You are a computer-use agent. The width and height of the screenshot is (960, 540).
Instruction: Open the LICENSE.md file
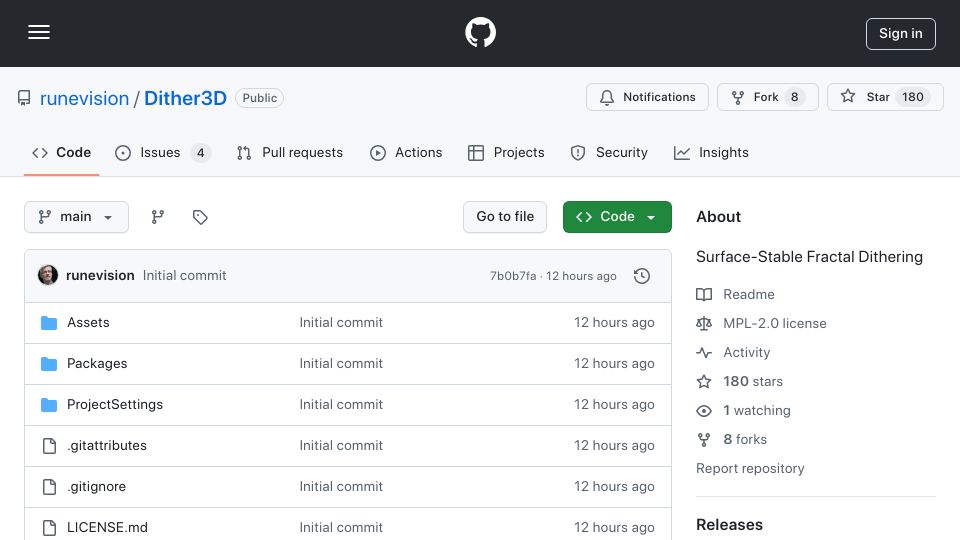click(107, 528)
